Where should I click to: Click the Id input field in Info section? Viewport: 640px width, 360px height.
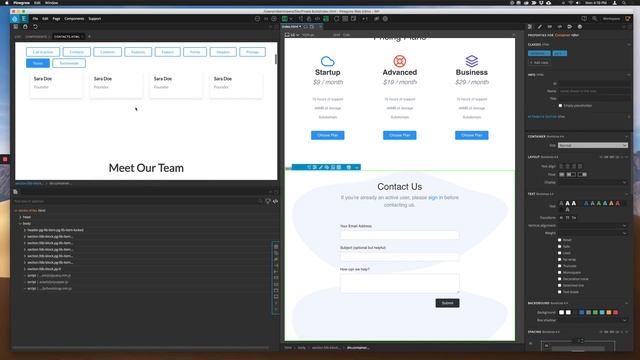[594, 83]
